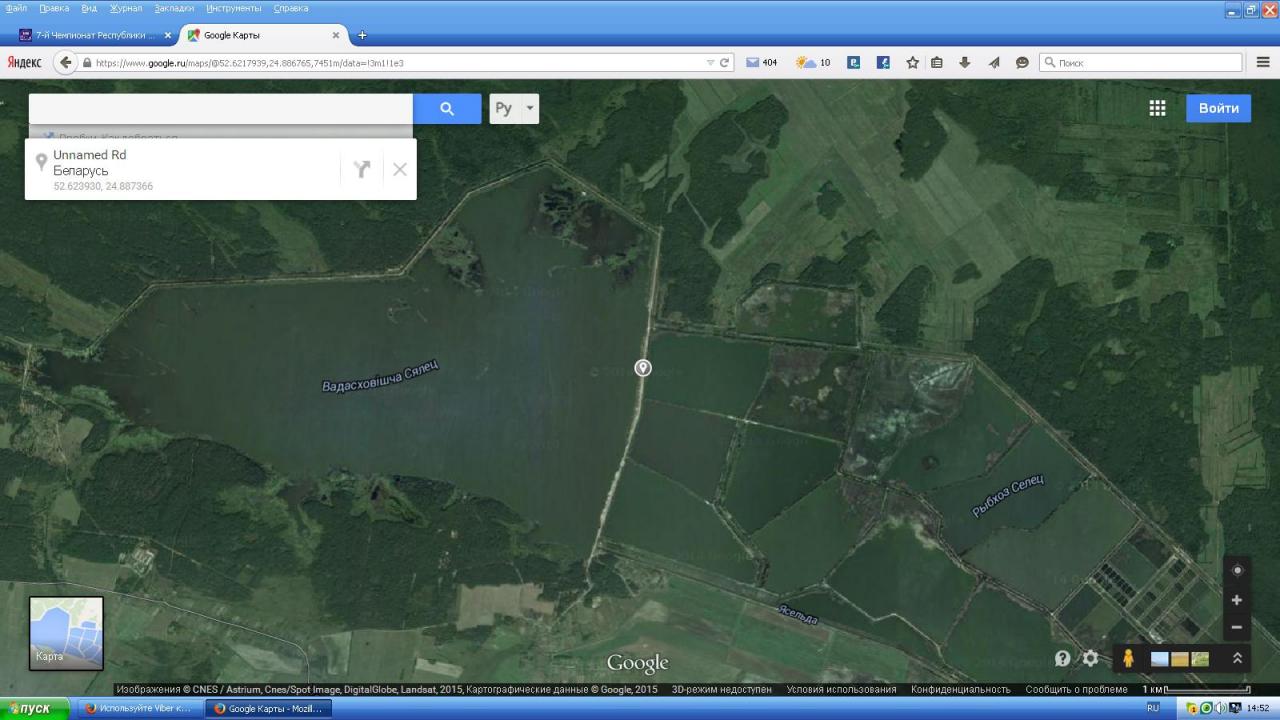
Task: Open the map settings gear
Action: coord(1090,658)
